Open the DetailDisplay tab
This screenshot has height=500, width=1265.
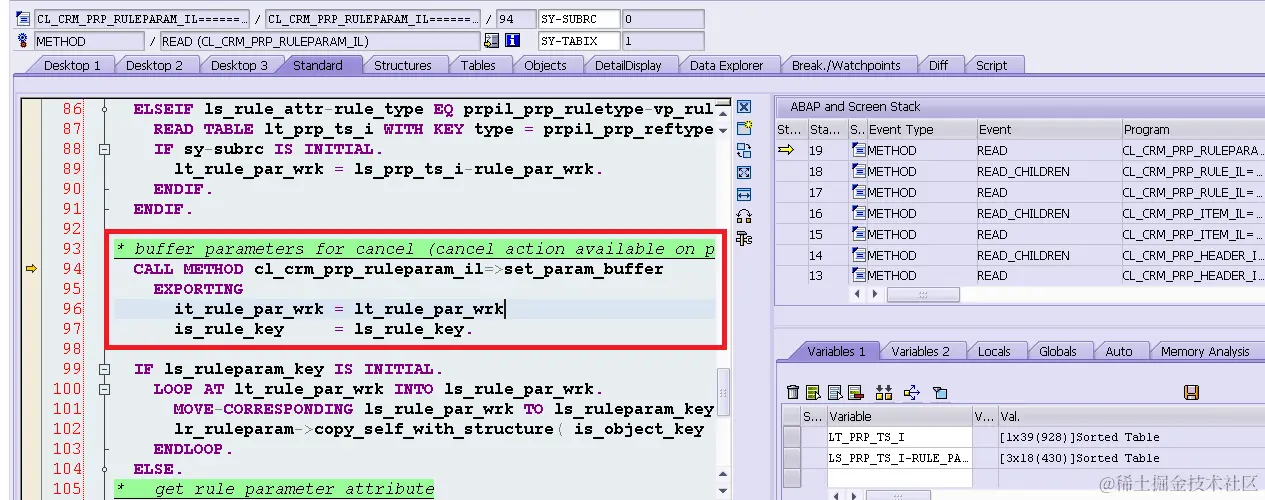(628, 65)
